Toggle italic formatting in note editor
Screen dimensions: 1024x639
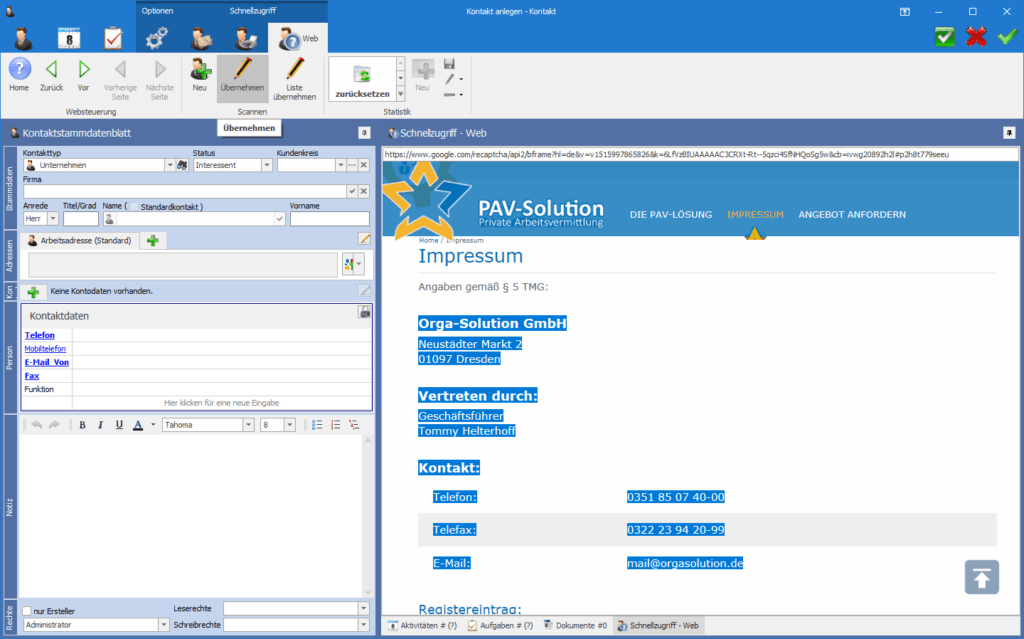coord(101,425)
